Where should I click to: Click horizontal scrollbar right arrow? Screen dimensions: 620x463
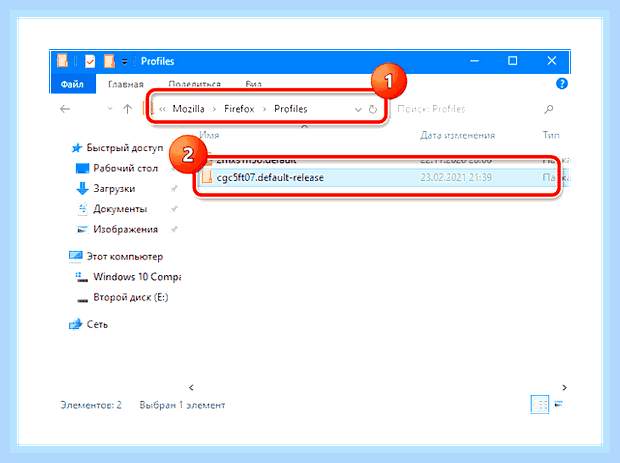(564, 387)
